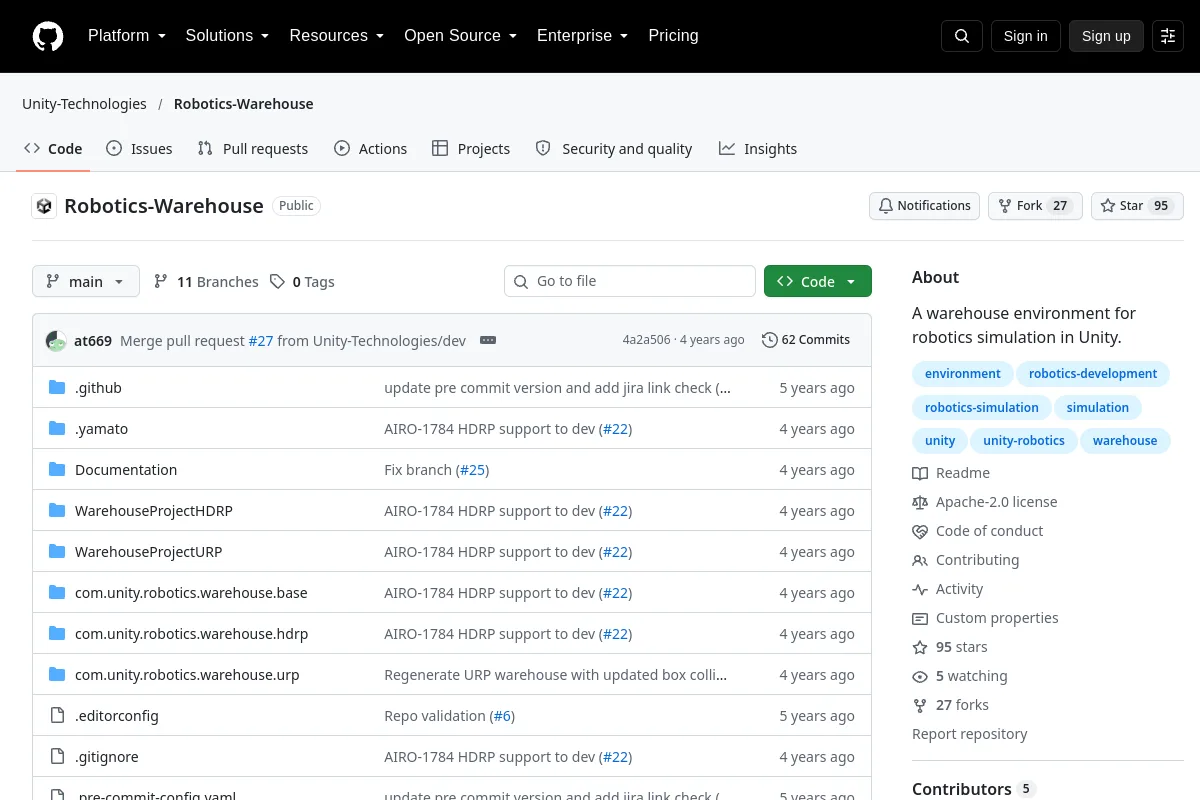This screenshot has width=1200, height=800.
Task: Switch to the Issues tab
Action: 139,149
